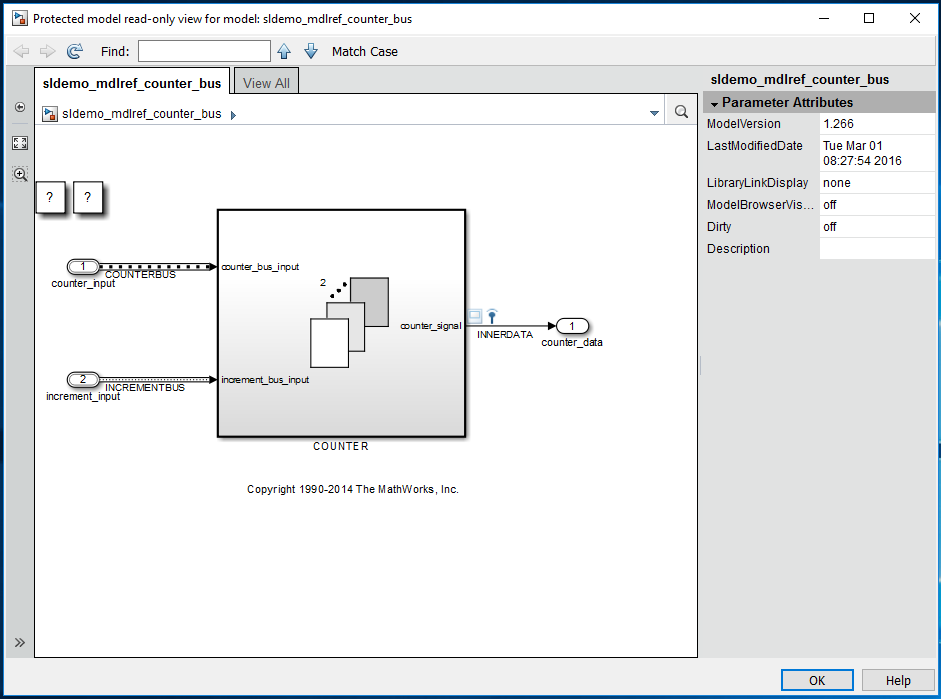
Task: Maximize the protected model window
Action: pyautogui.click(x=868, y=18)
